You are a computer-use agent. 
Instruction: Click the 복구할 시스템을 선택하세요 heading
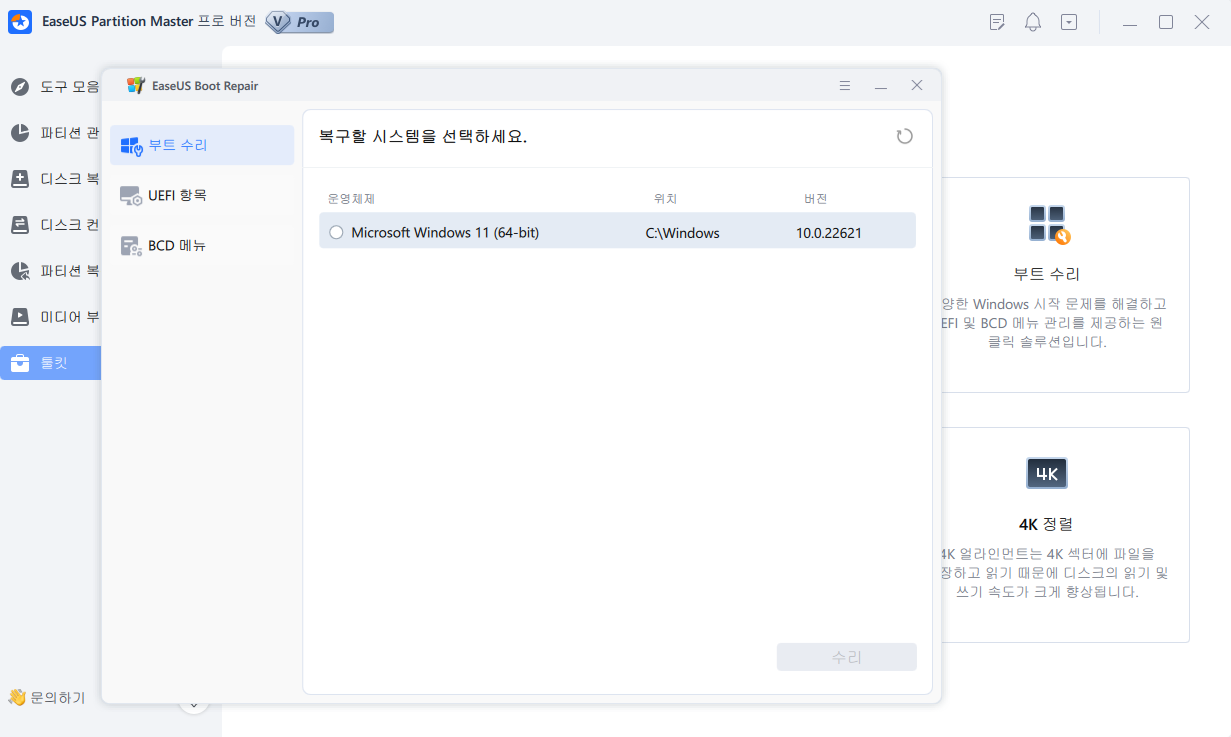pos(423,137)
